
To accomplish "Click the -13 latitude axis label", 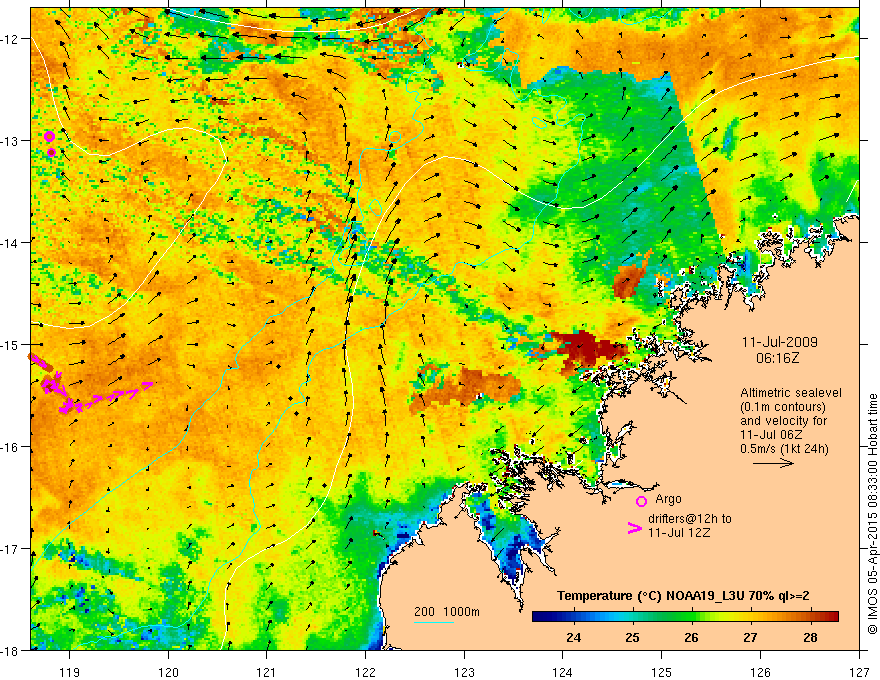I will 10,141.
